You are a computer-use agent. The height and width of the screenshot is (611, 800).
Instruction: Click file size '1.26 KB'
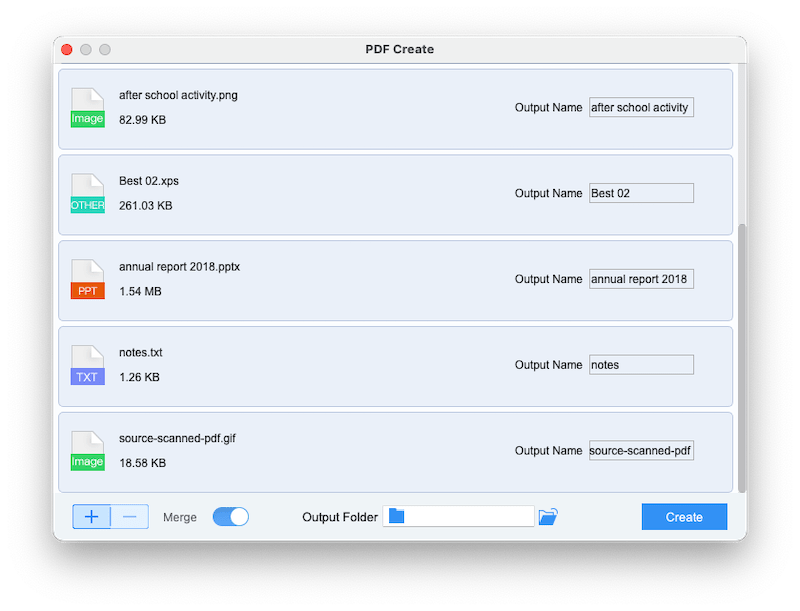click(139, 377)
